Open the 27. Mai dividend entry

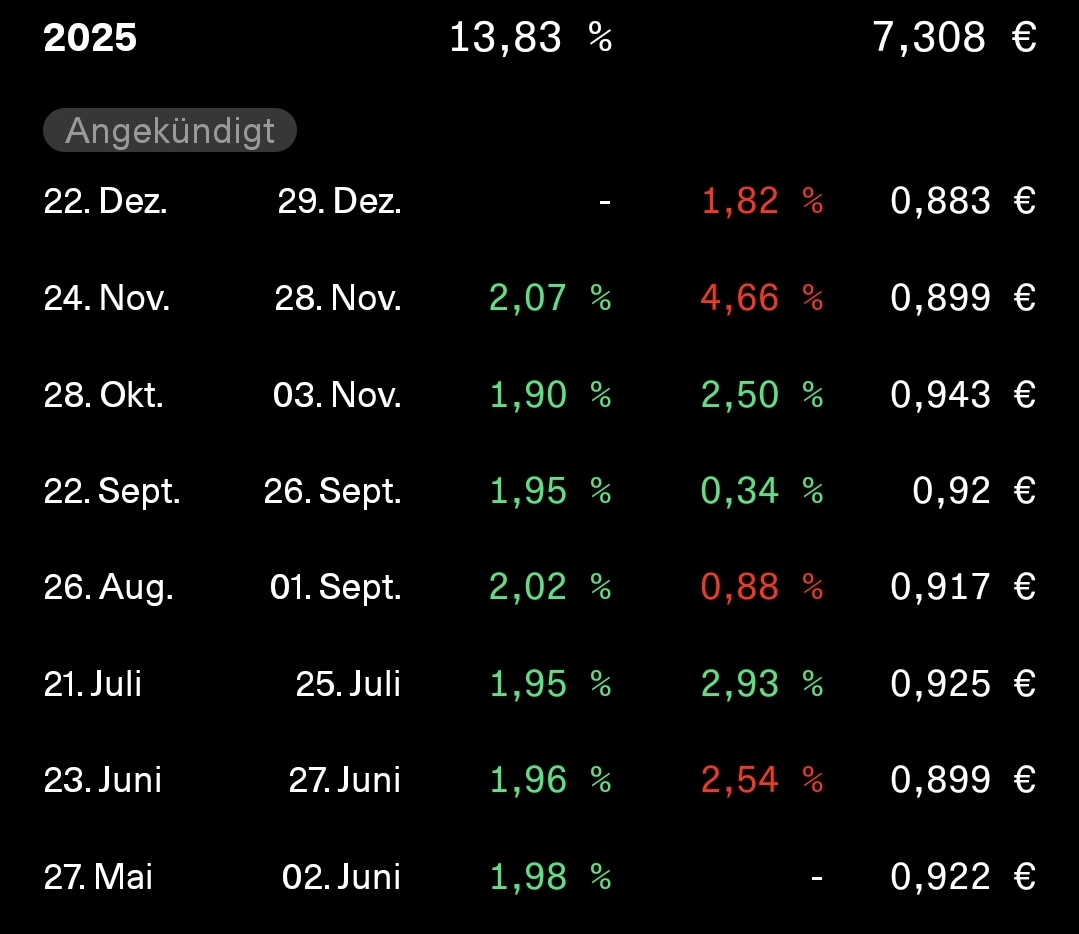click(98, 877)
